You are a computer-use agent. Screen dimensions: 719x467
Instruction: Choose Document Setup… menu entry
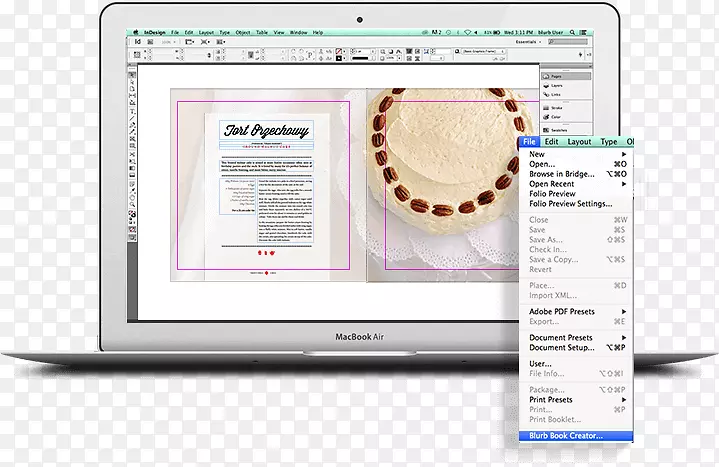pyautogui.click(x=576, y=348)
